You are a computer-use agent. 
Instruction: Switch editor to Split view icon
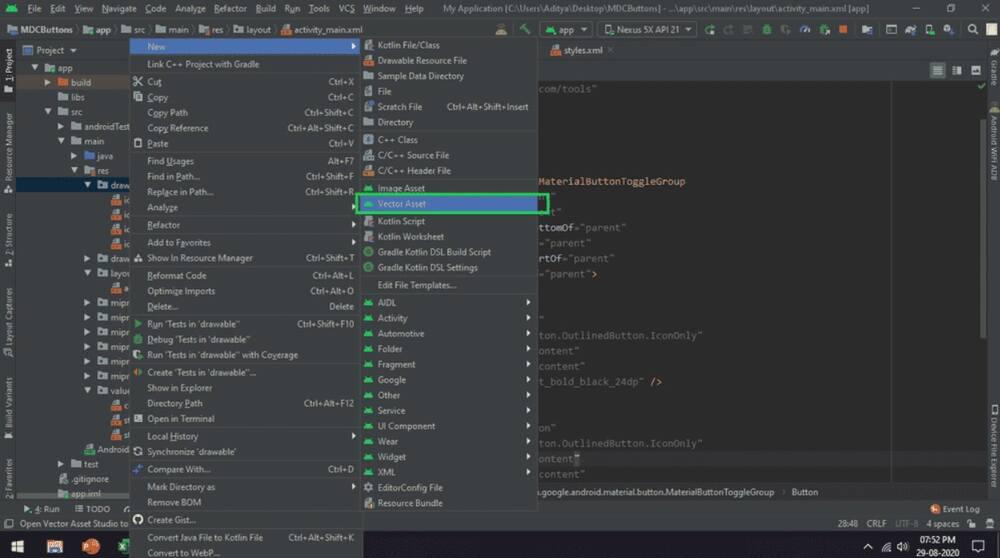[957, 71]
